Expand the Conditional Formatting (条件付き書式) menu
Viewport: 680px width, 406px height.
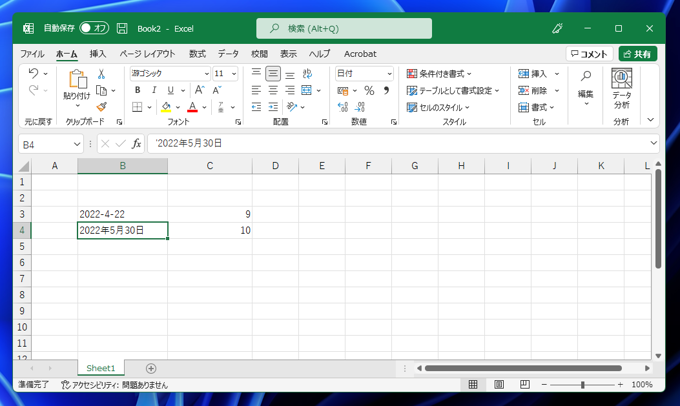[439, 74]
